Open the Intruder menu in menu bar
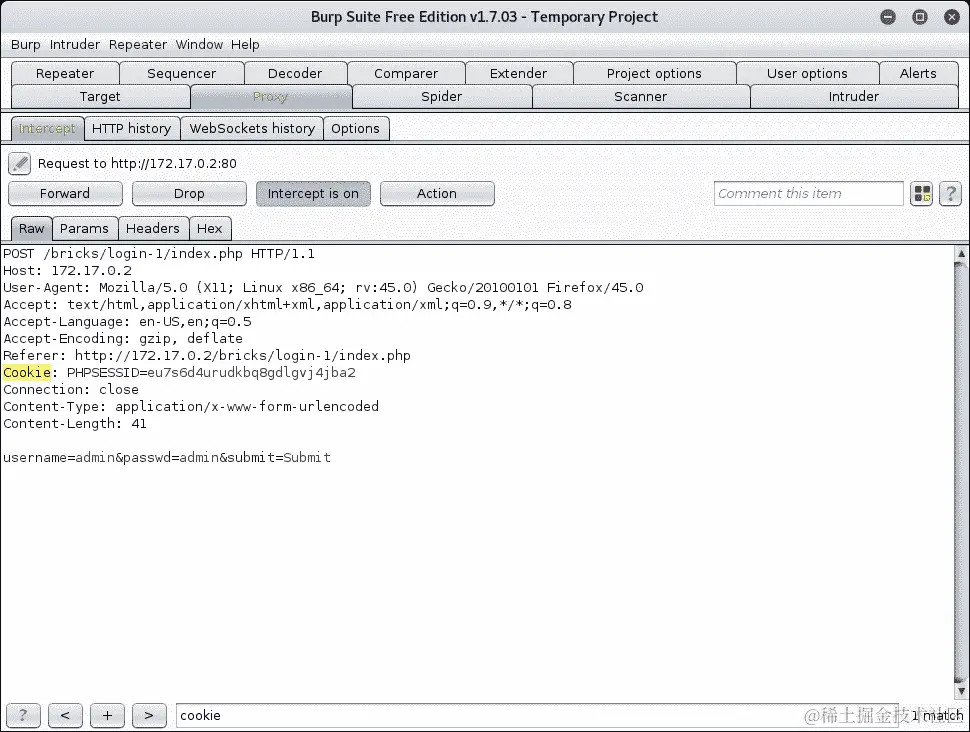This screenshot has width=970, height=732. 75,45
